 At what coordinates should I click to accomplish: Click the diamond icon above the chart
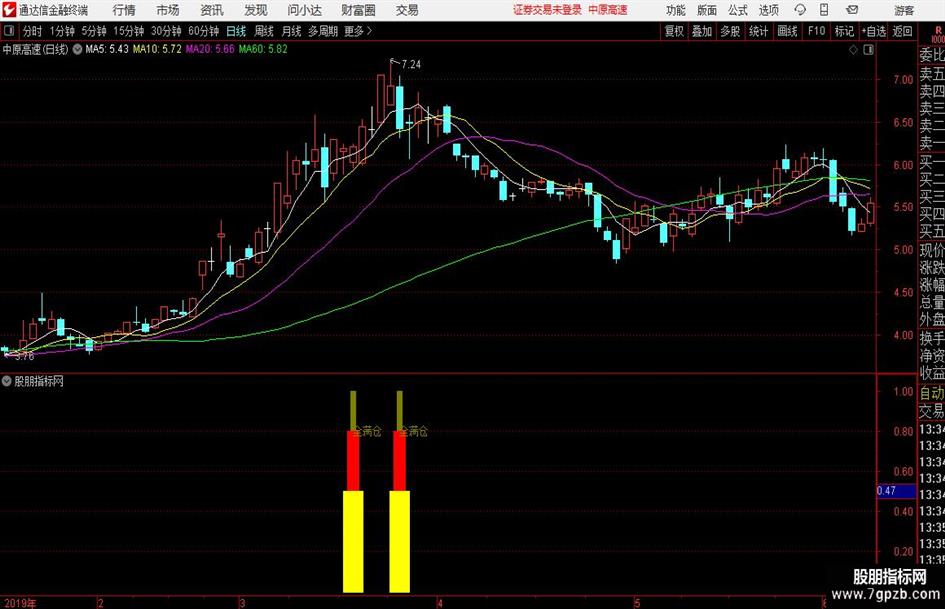click(x=853, y=50)
